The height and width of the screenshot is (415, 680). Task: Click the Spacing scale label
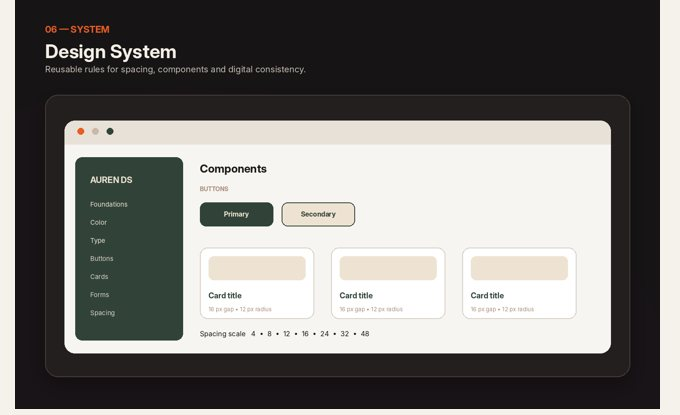222,334
